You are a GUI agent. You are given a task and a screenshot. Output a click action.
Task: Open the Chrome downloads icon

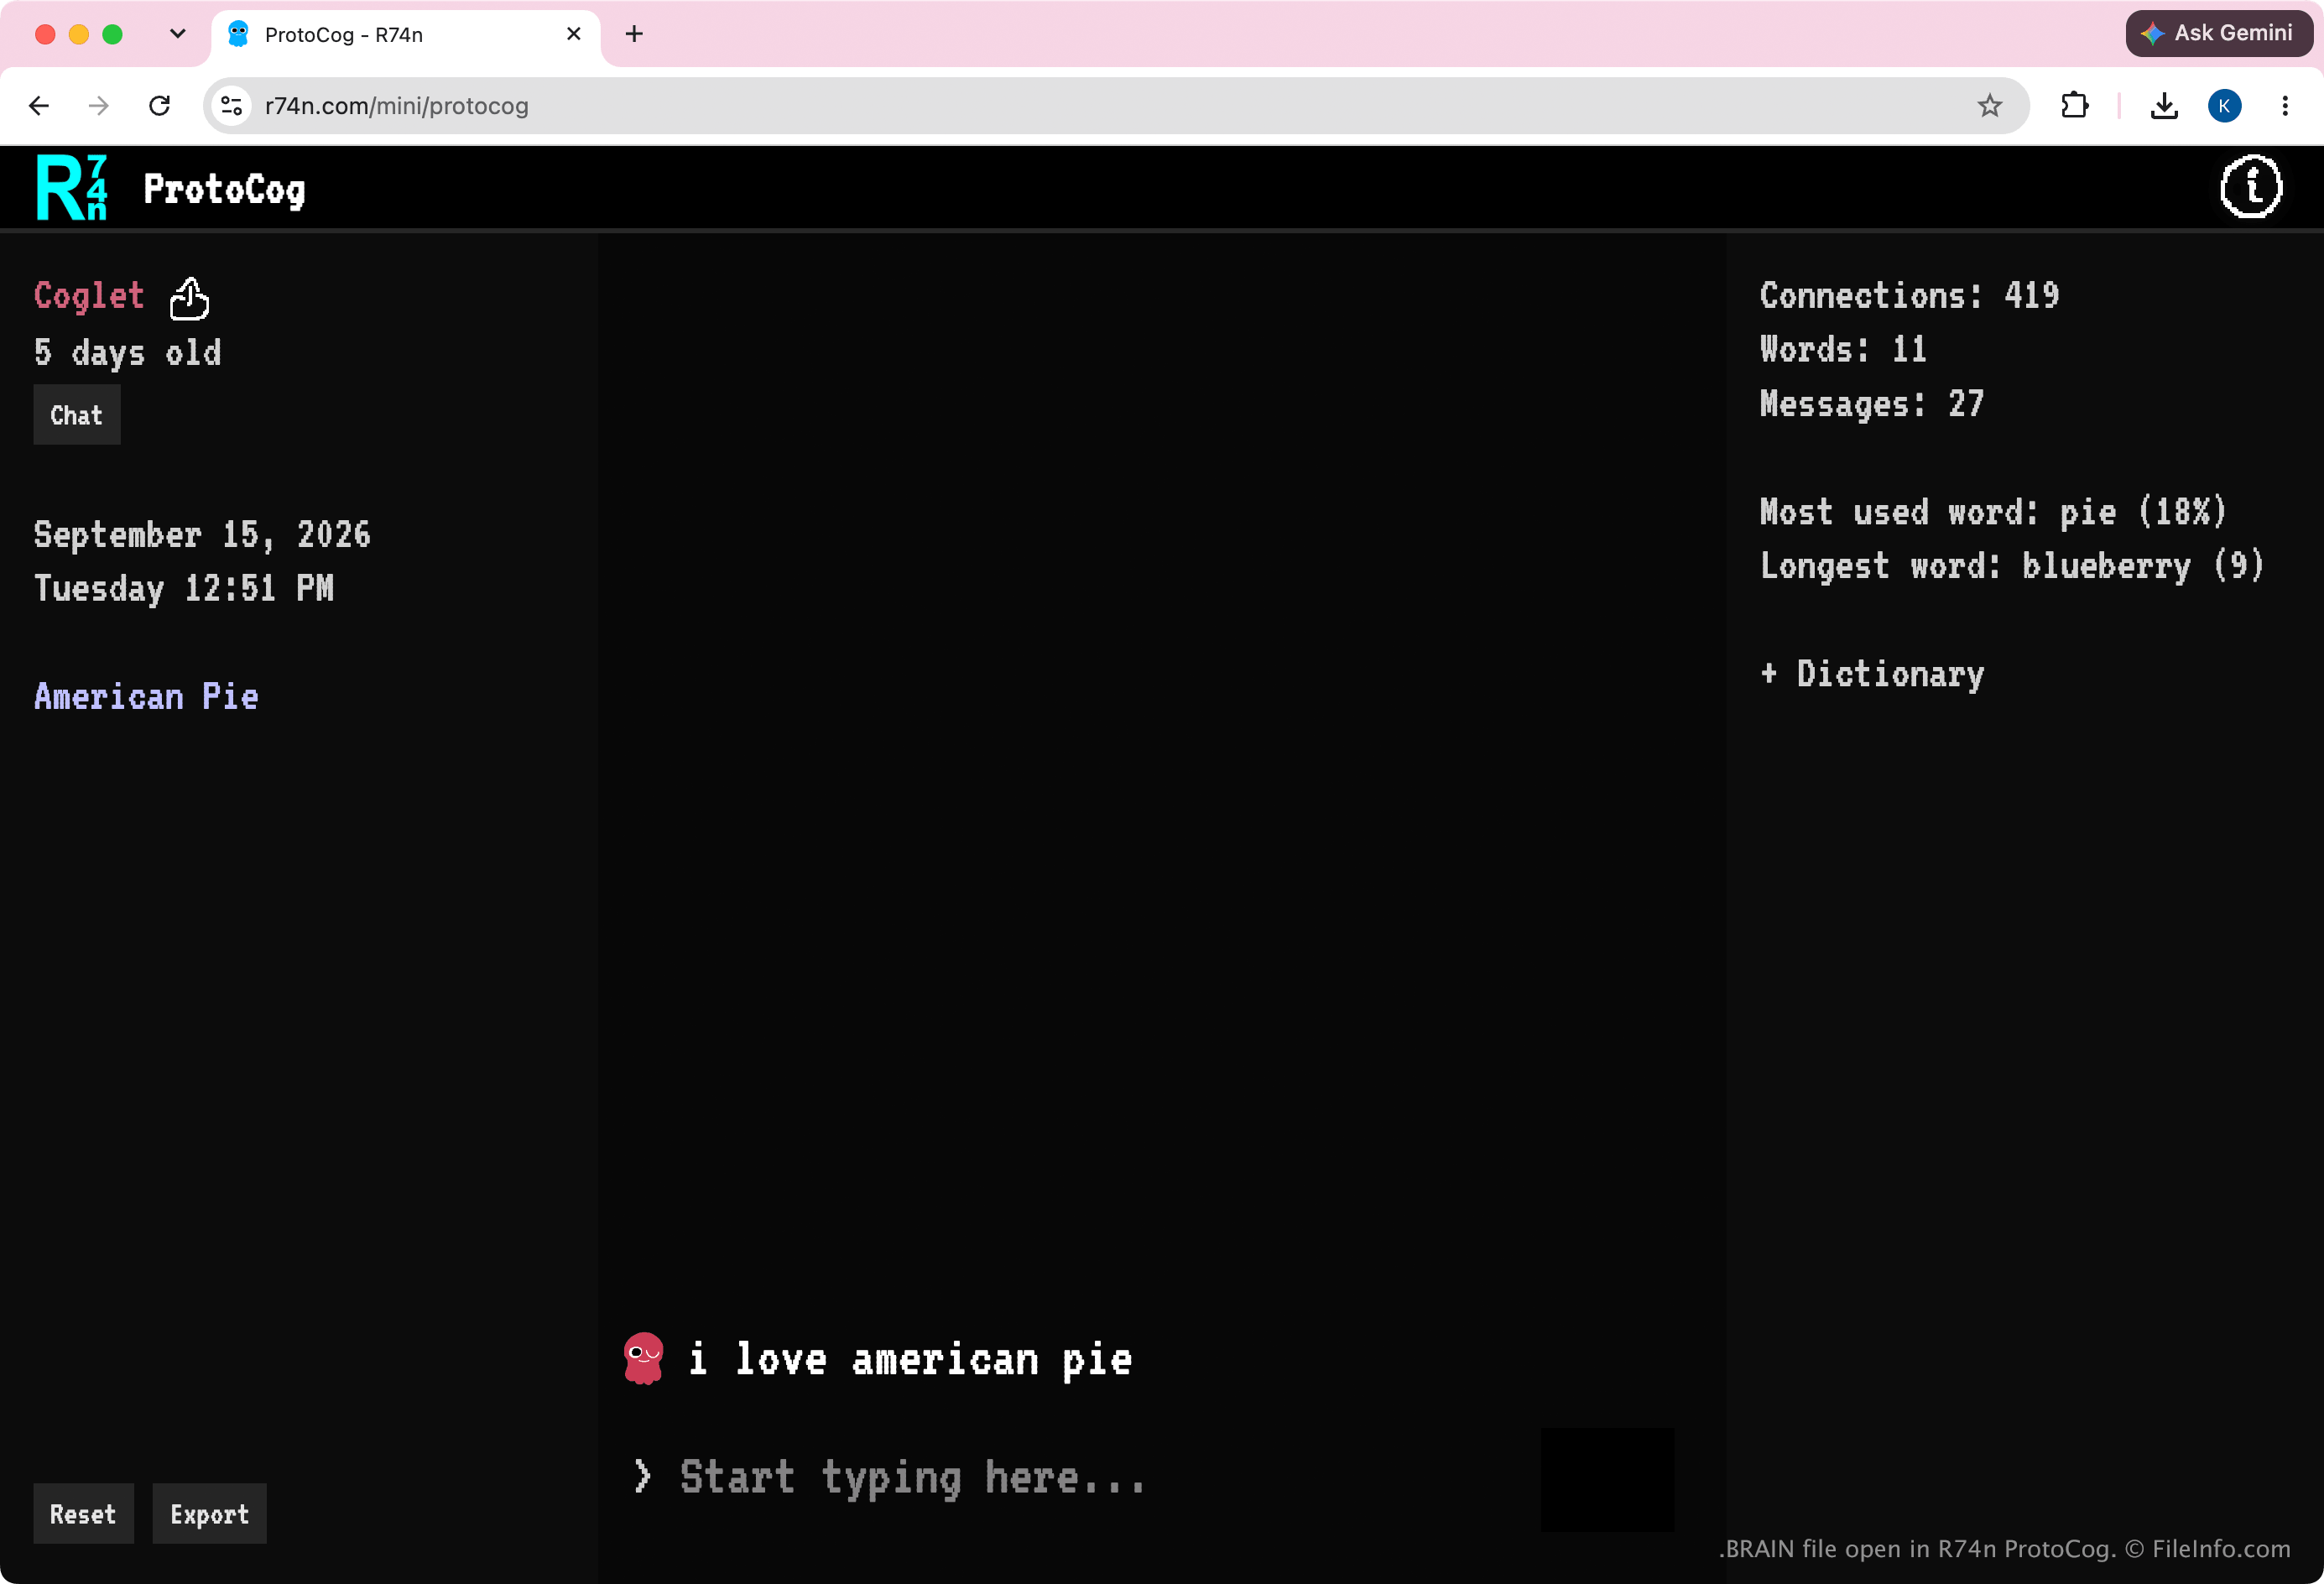click(x=2164, y=106)
